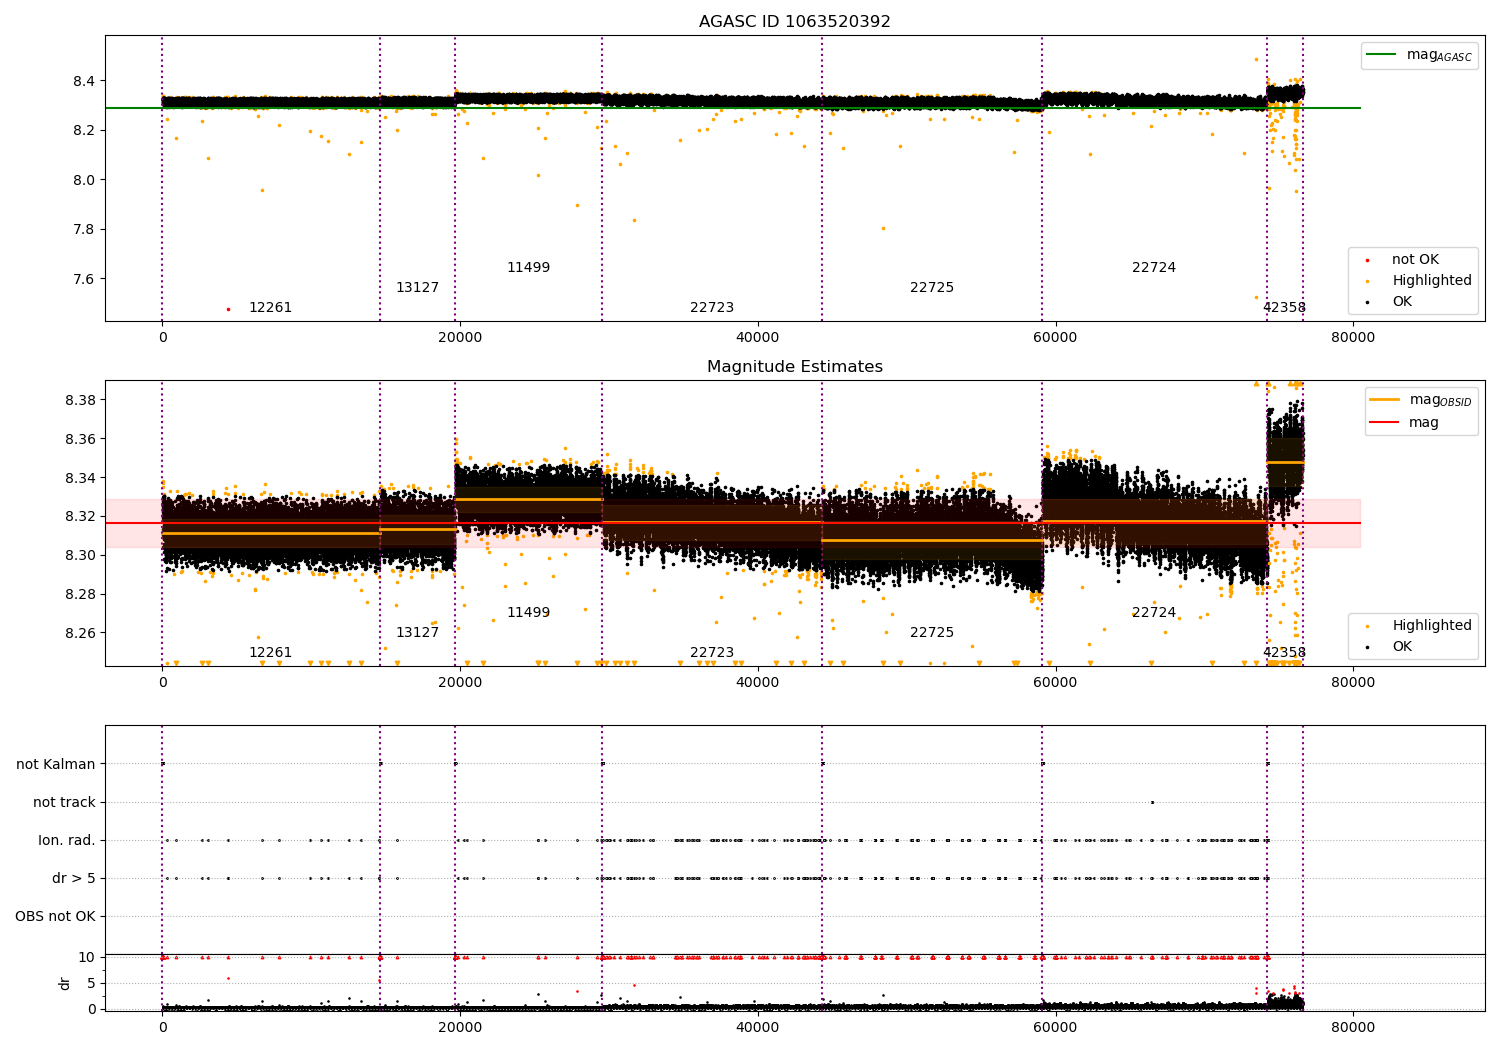1500x1050 pixels.
Task: Click obsid label 42358 in the top plot
Action: 1284,308
